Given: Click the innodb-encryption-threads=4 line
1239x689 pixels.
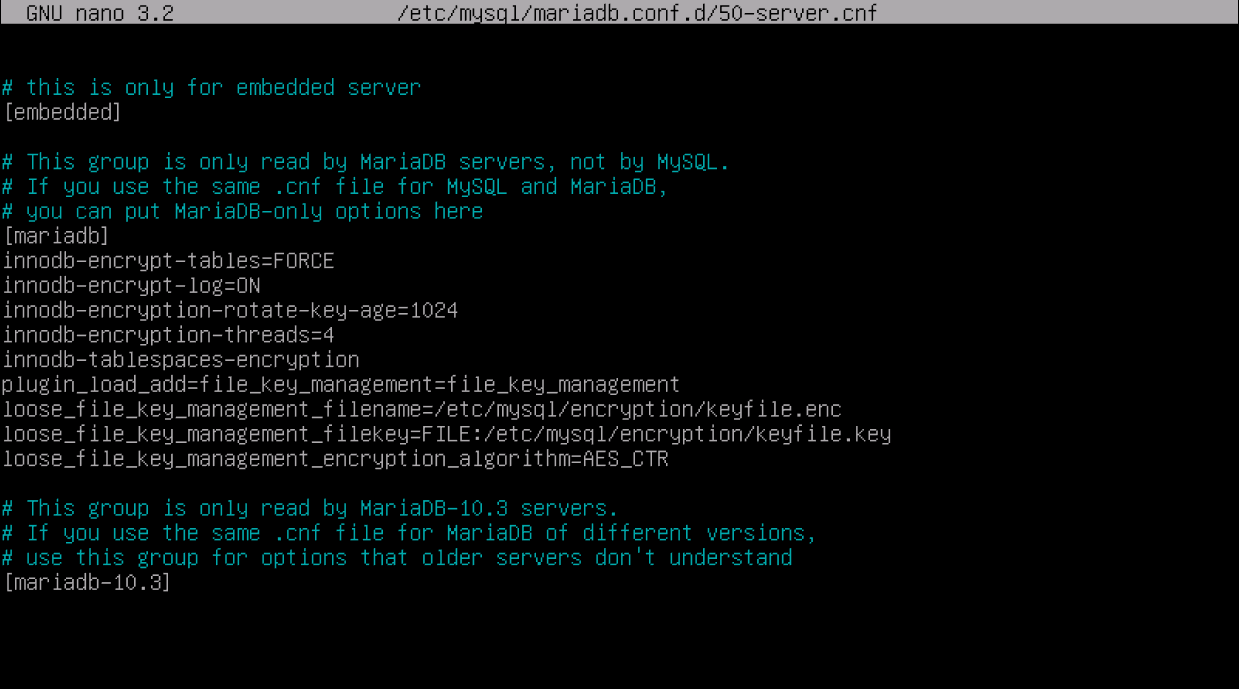Looking at the screenshot, I should point(168,335).
